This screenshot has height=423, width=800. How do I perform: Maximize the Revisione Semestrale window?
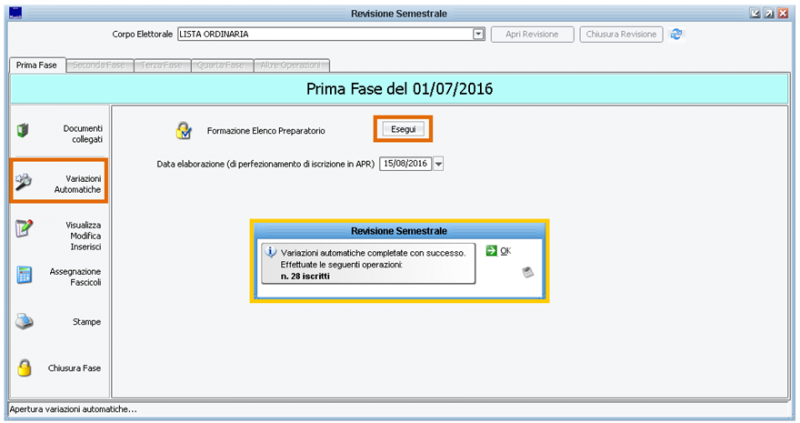tap(769, 13)
